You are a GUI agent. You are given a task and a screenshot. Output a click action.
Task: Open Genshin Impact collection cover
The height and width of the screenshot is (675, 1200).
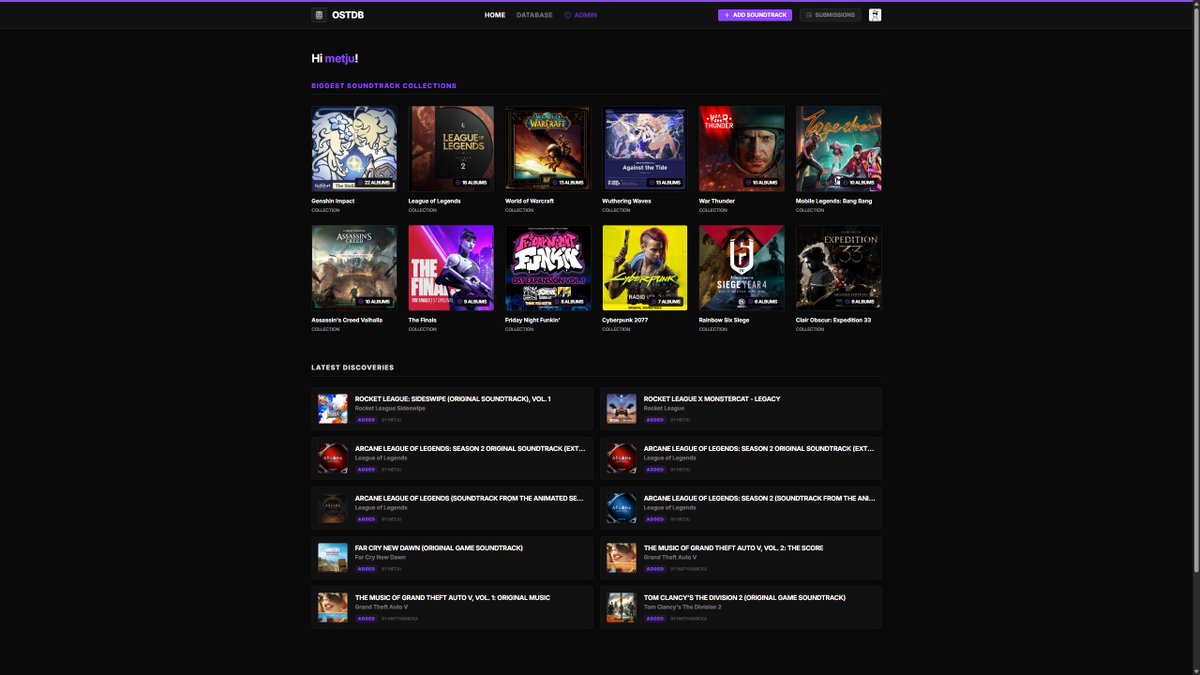tap(354, 148)
